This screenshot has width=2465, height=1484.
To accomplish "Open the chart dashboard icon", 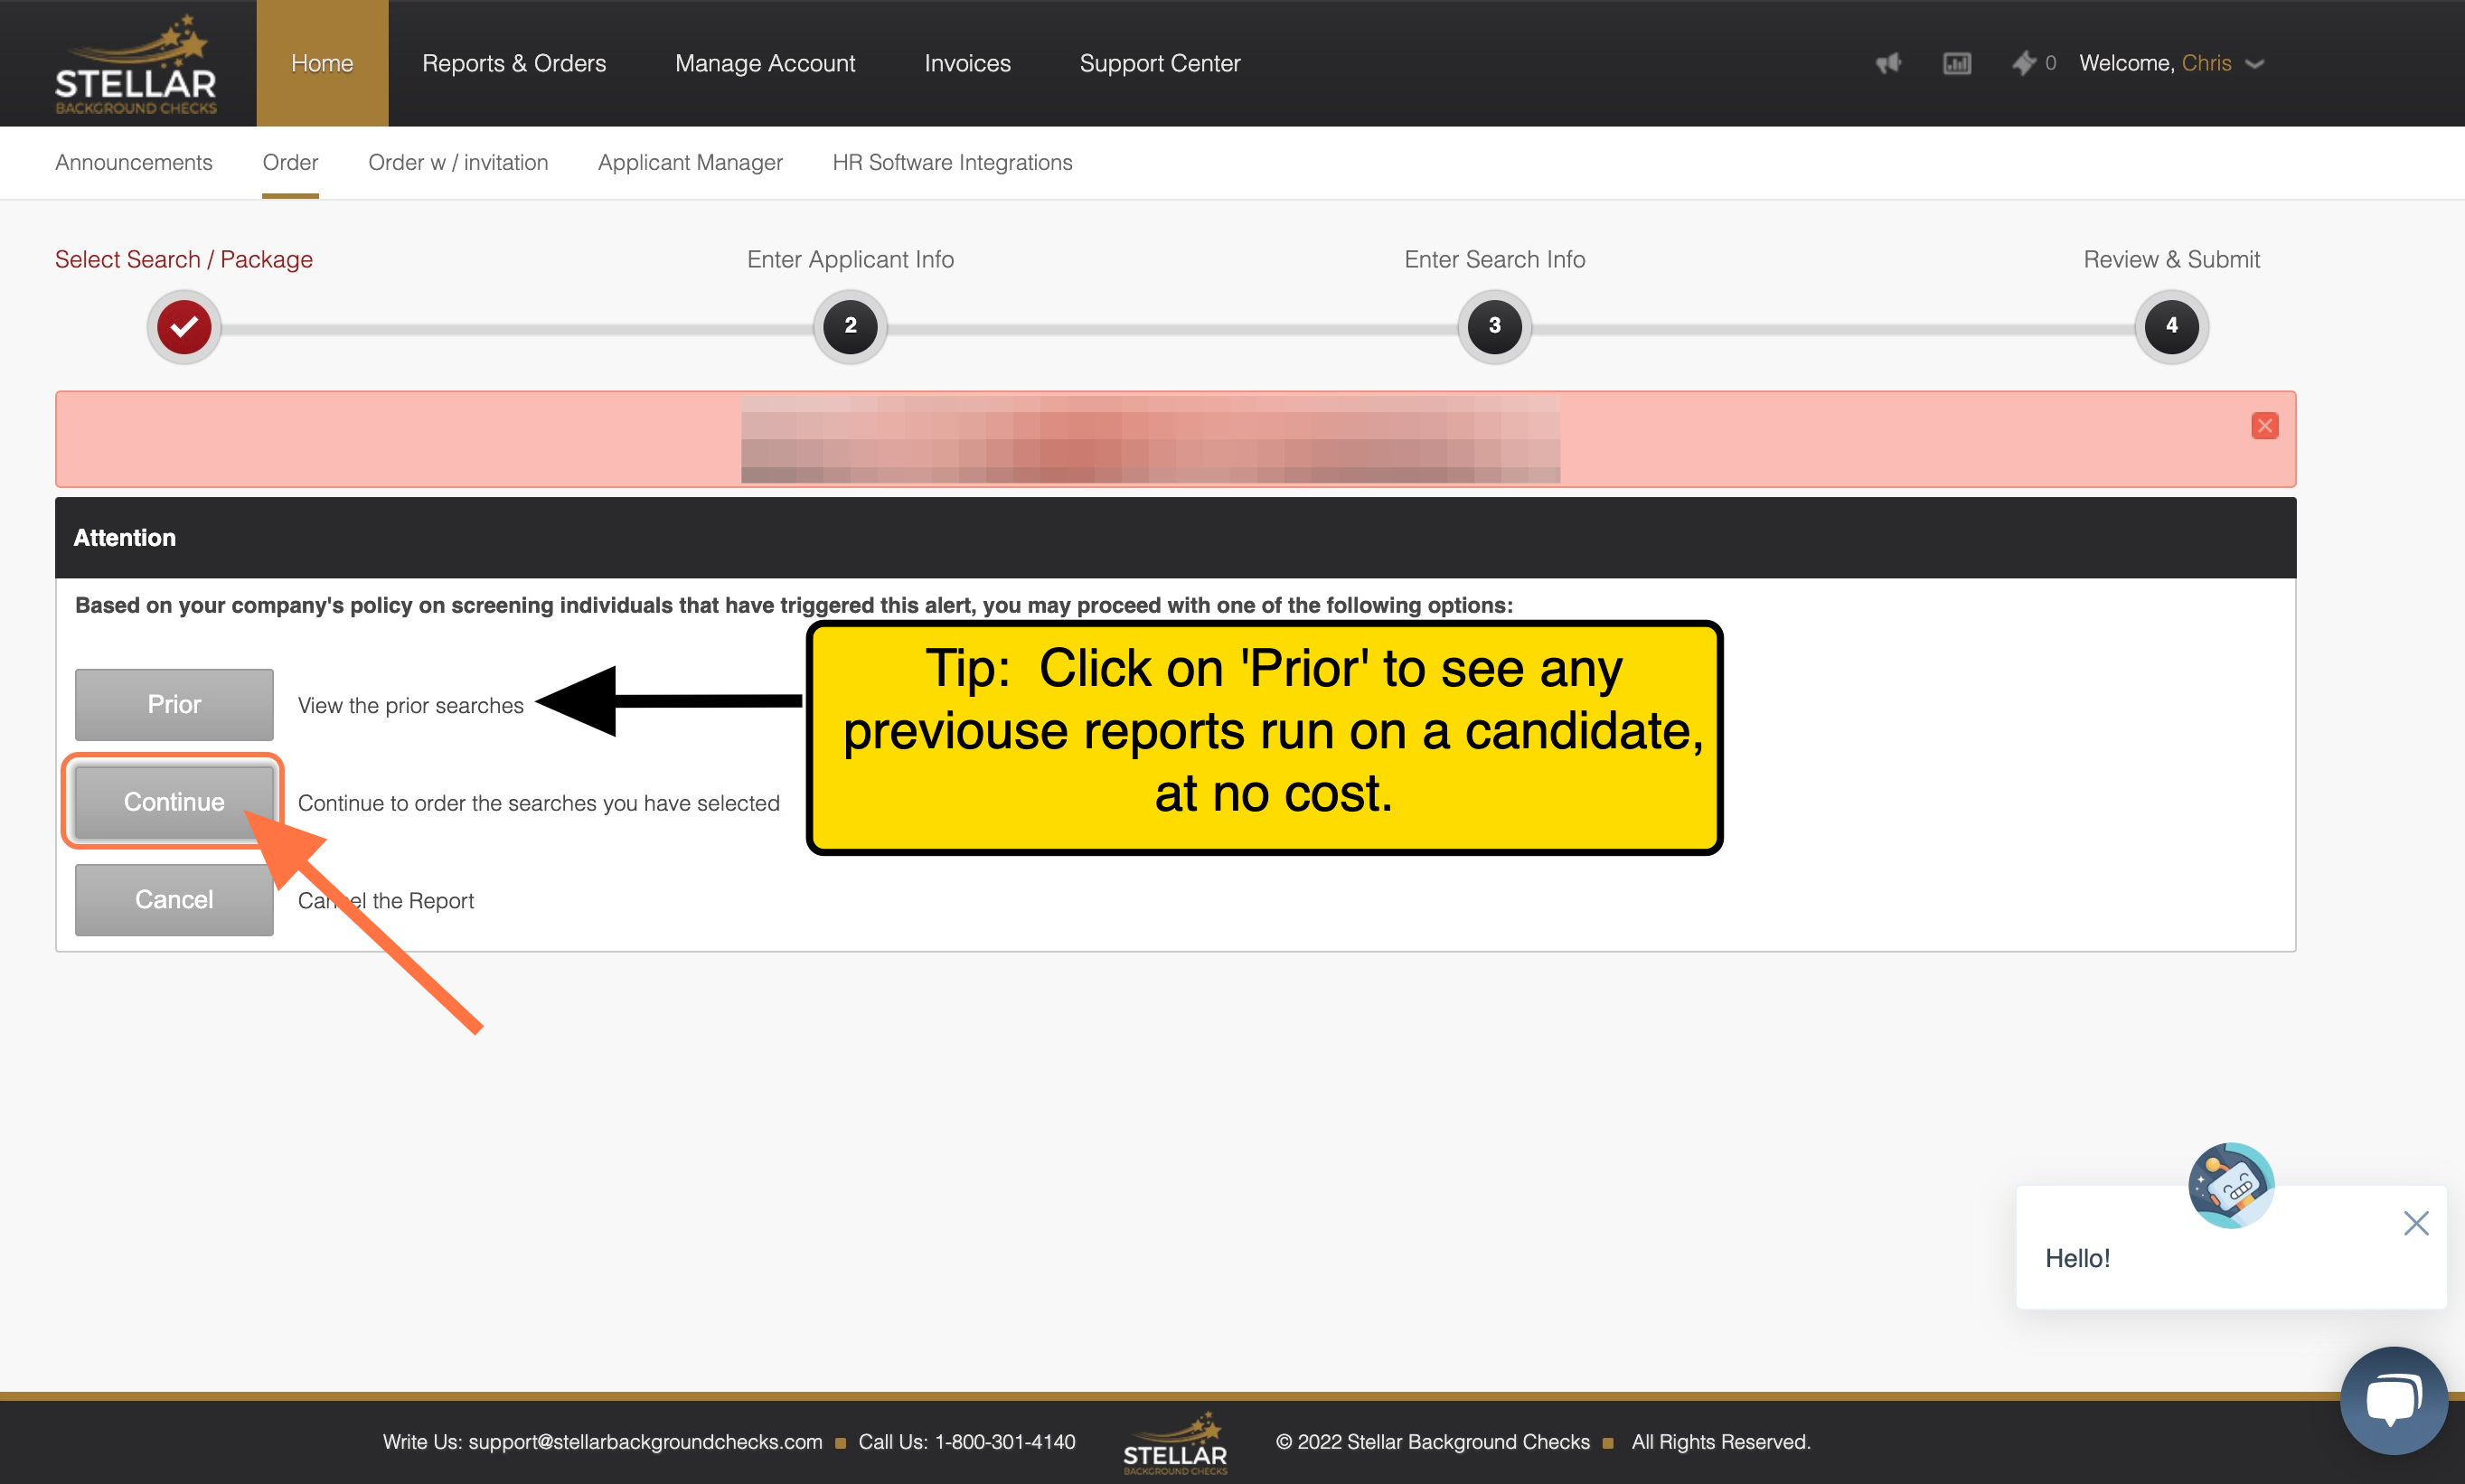I will click(1957, 64).
